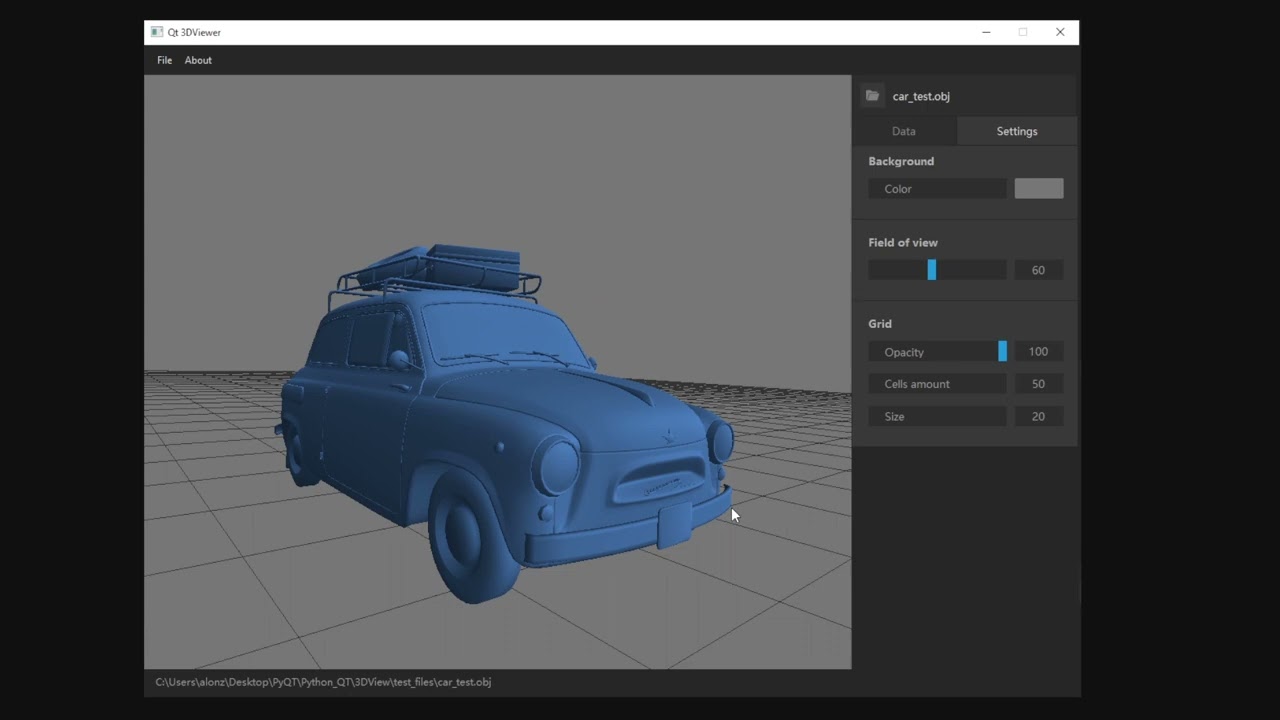Open the File menu

click(164, 60)
